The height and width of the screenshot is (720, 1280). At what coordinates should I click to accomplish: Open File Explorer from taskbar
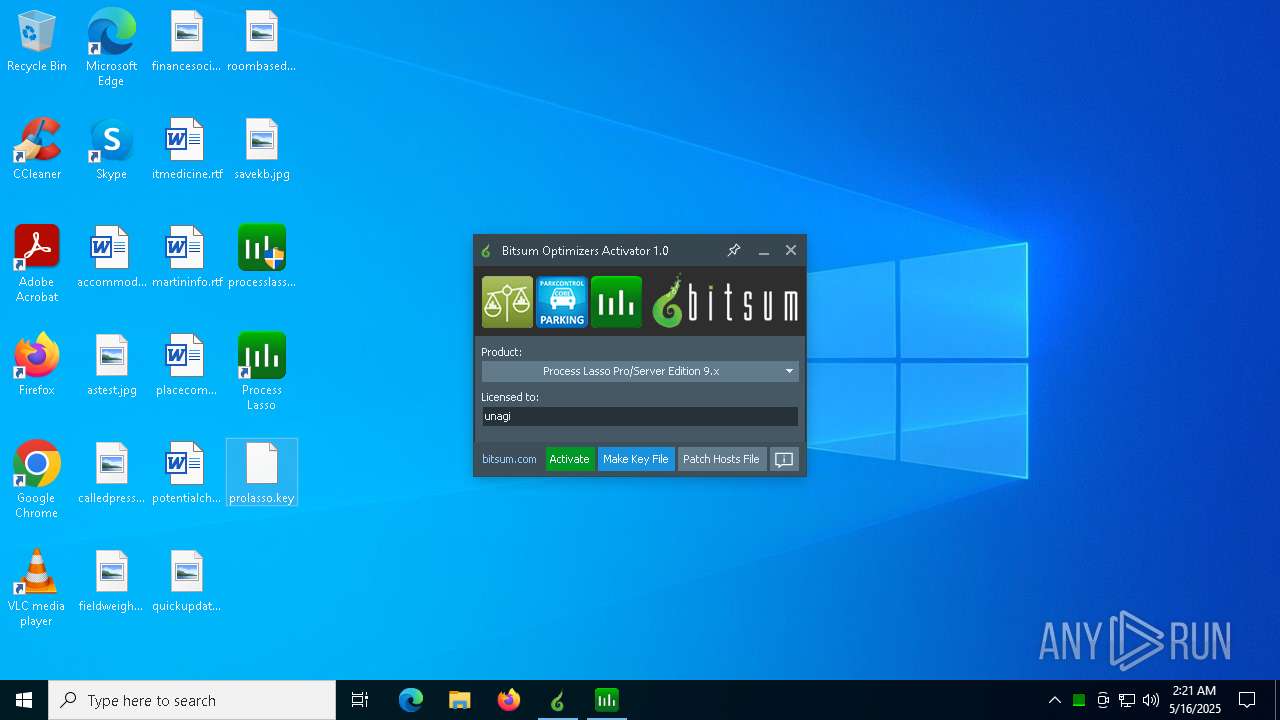[460, 700]
